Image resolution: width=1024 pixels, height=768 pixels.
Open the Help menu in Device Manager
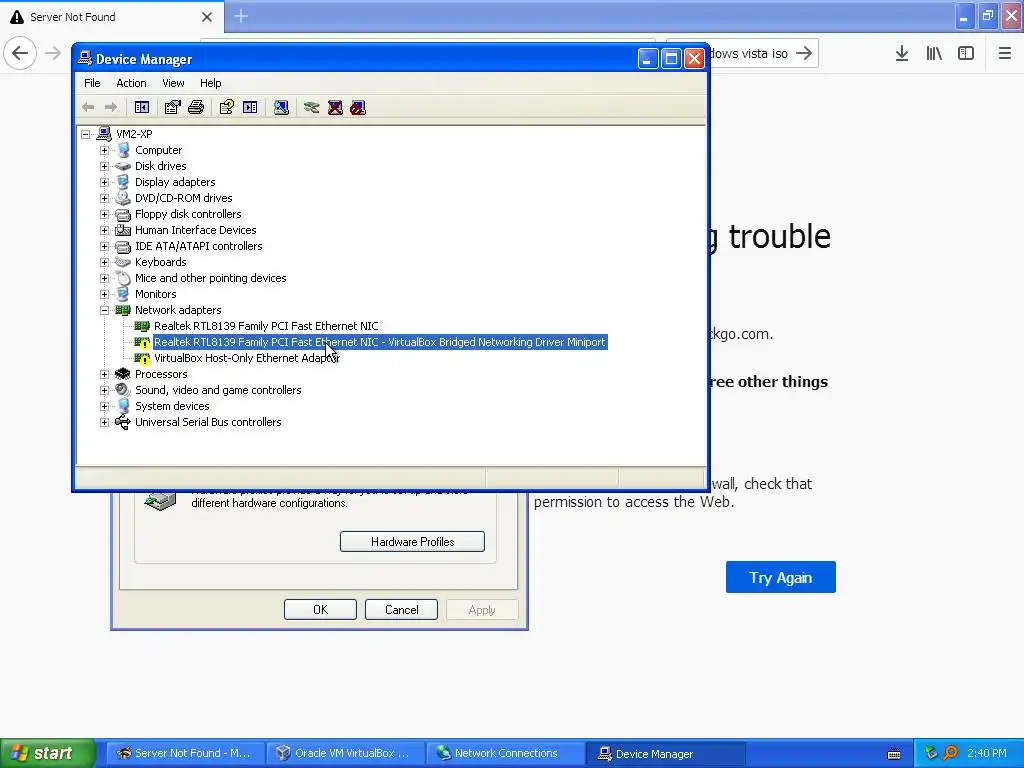click(x=210, y=83)
